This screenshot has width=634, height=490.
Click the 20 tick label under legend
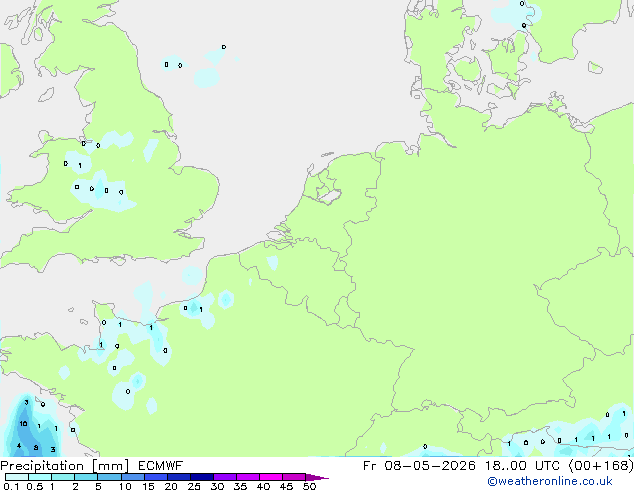point(171,486)
